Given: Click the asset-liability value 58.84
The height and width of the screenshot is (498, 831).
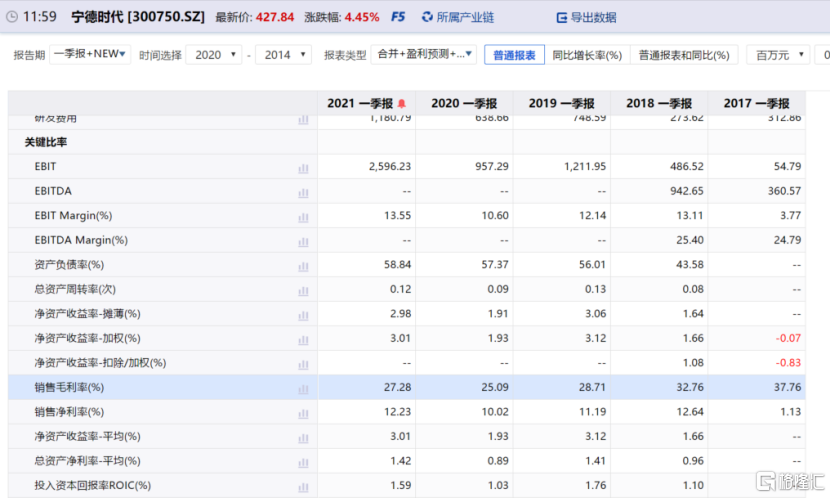Looking at the screenshot, I should (397, 264).
